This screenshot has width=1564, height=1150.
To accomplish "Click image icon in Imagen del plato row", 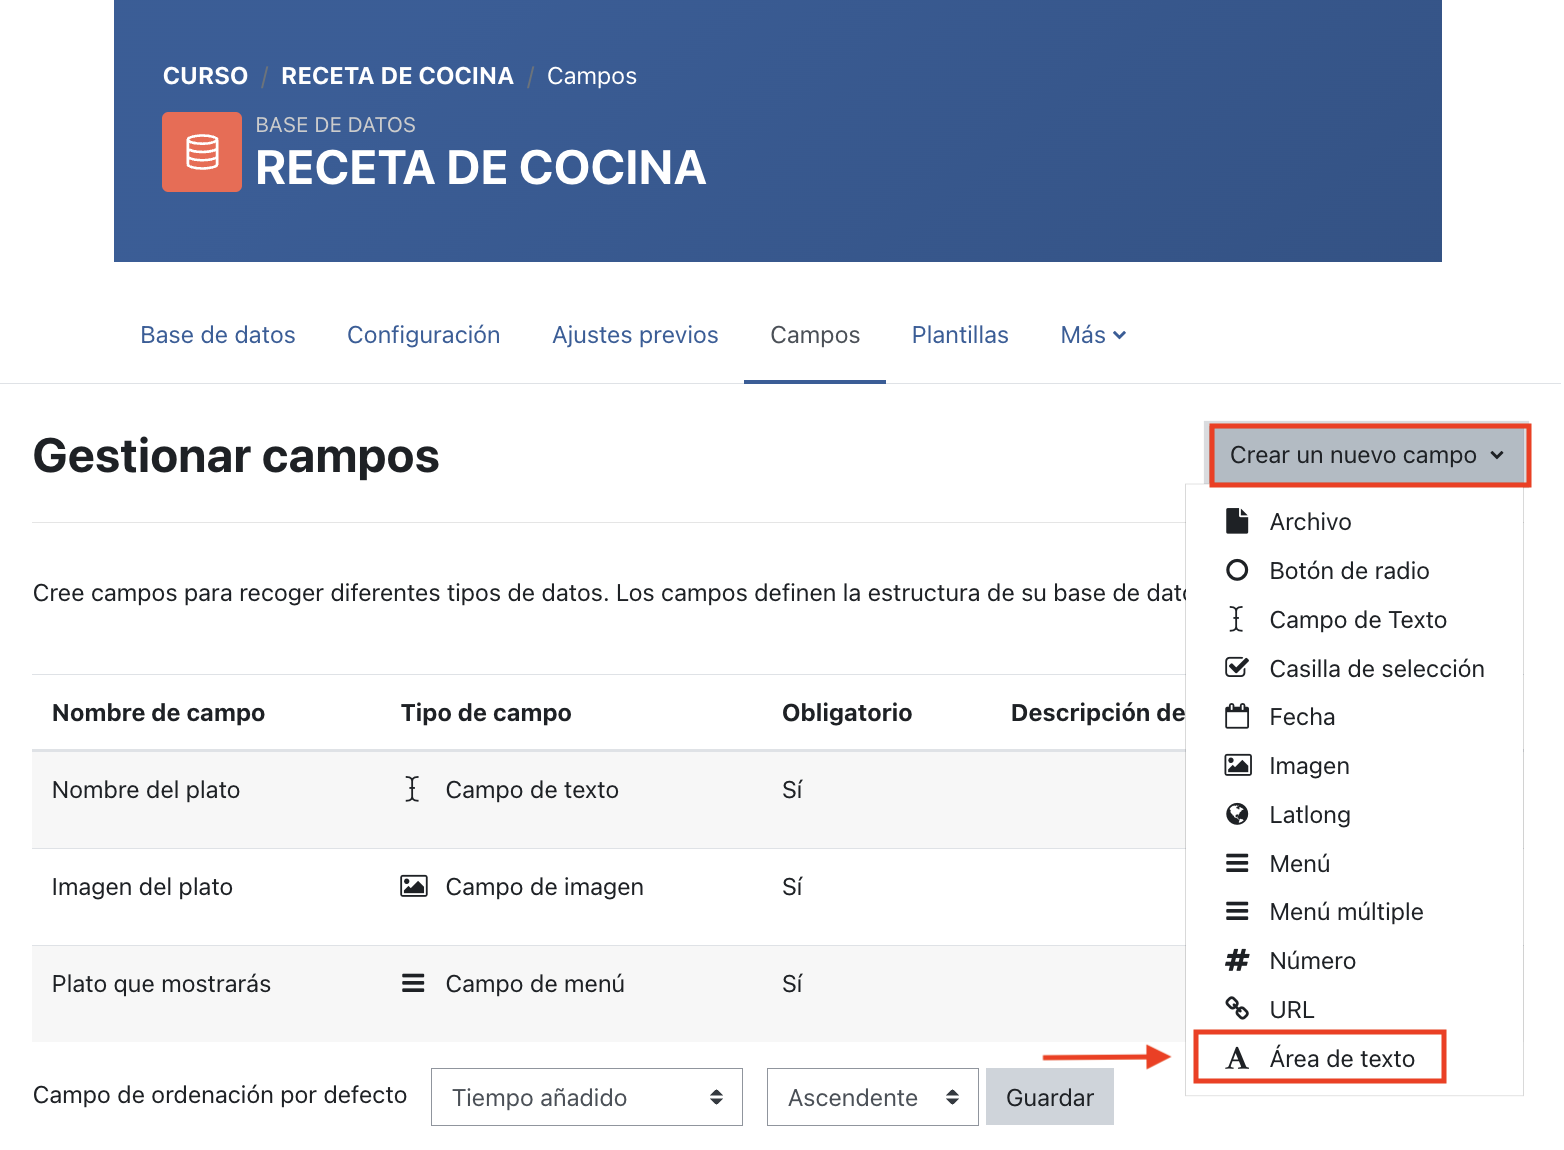I will (x=414, y=886).
